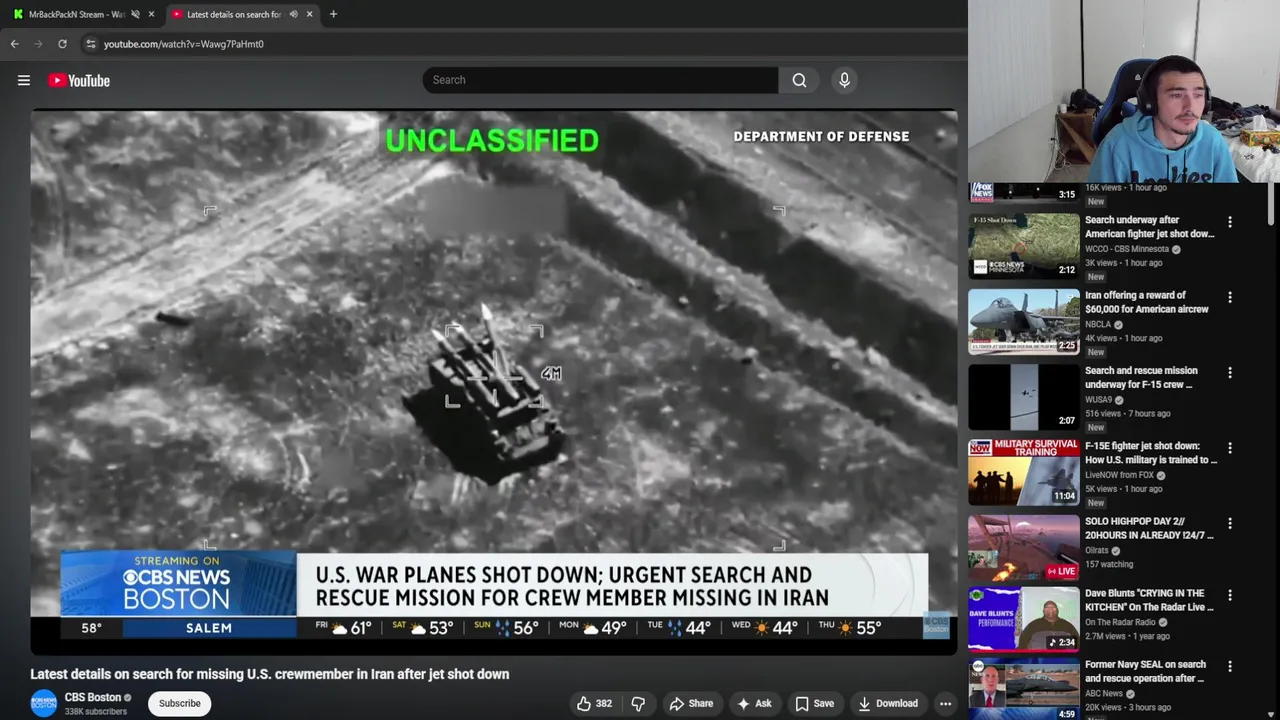Click the Oilrats channel name
The width and height of the screenshot is (1280, 720).
pyautogui.click(x=1097, y=550)
